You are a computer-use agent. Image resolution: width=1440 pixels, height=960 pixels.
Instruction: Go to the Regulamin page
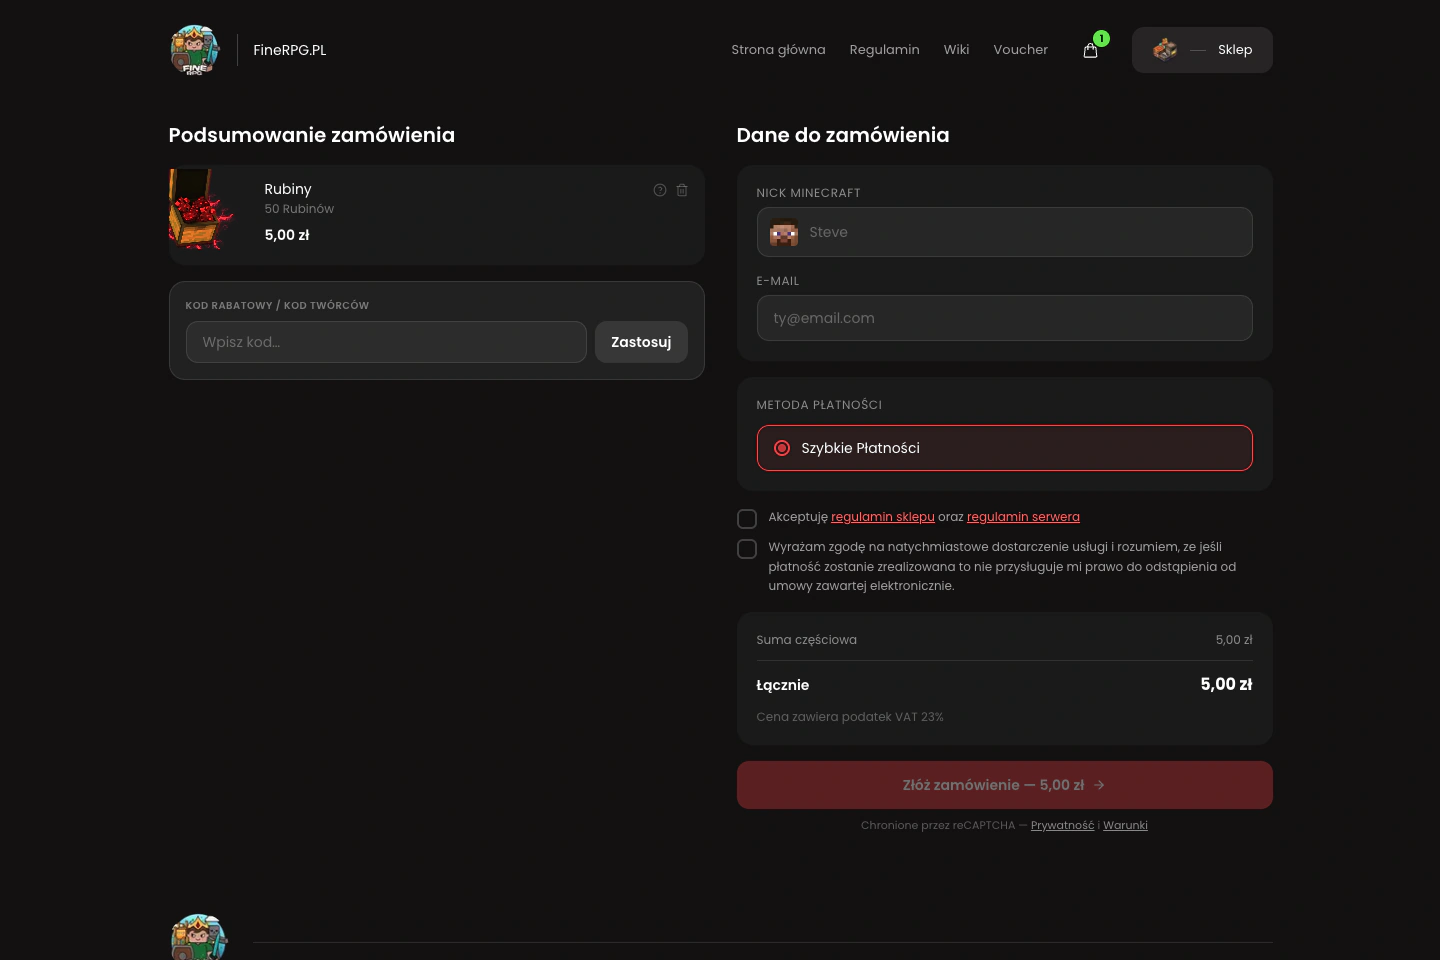click(884, 50)
